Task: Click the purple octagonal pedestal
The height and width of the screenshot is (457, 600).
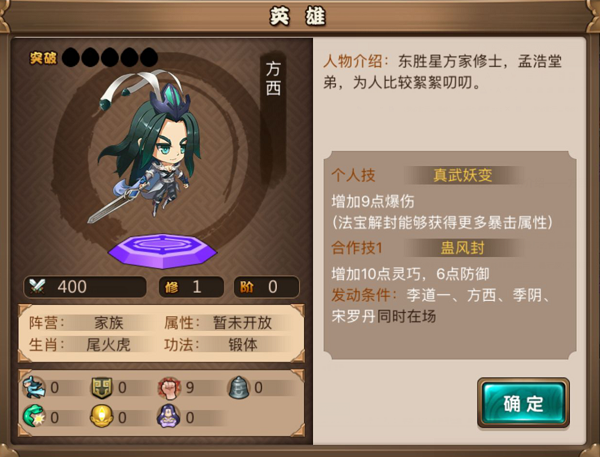Action: 163,251
